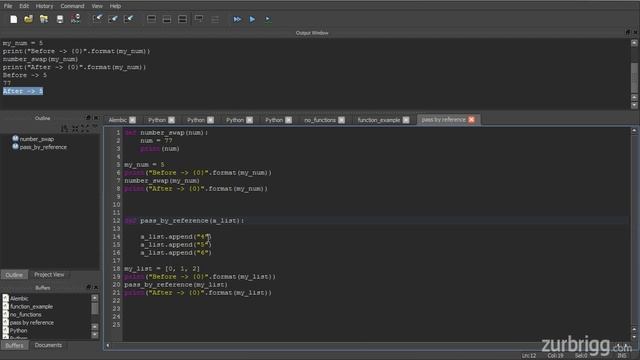Switch to the Outline bottom tab
The width and height of the screenshot is (640, 360).
click(14, 275)
